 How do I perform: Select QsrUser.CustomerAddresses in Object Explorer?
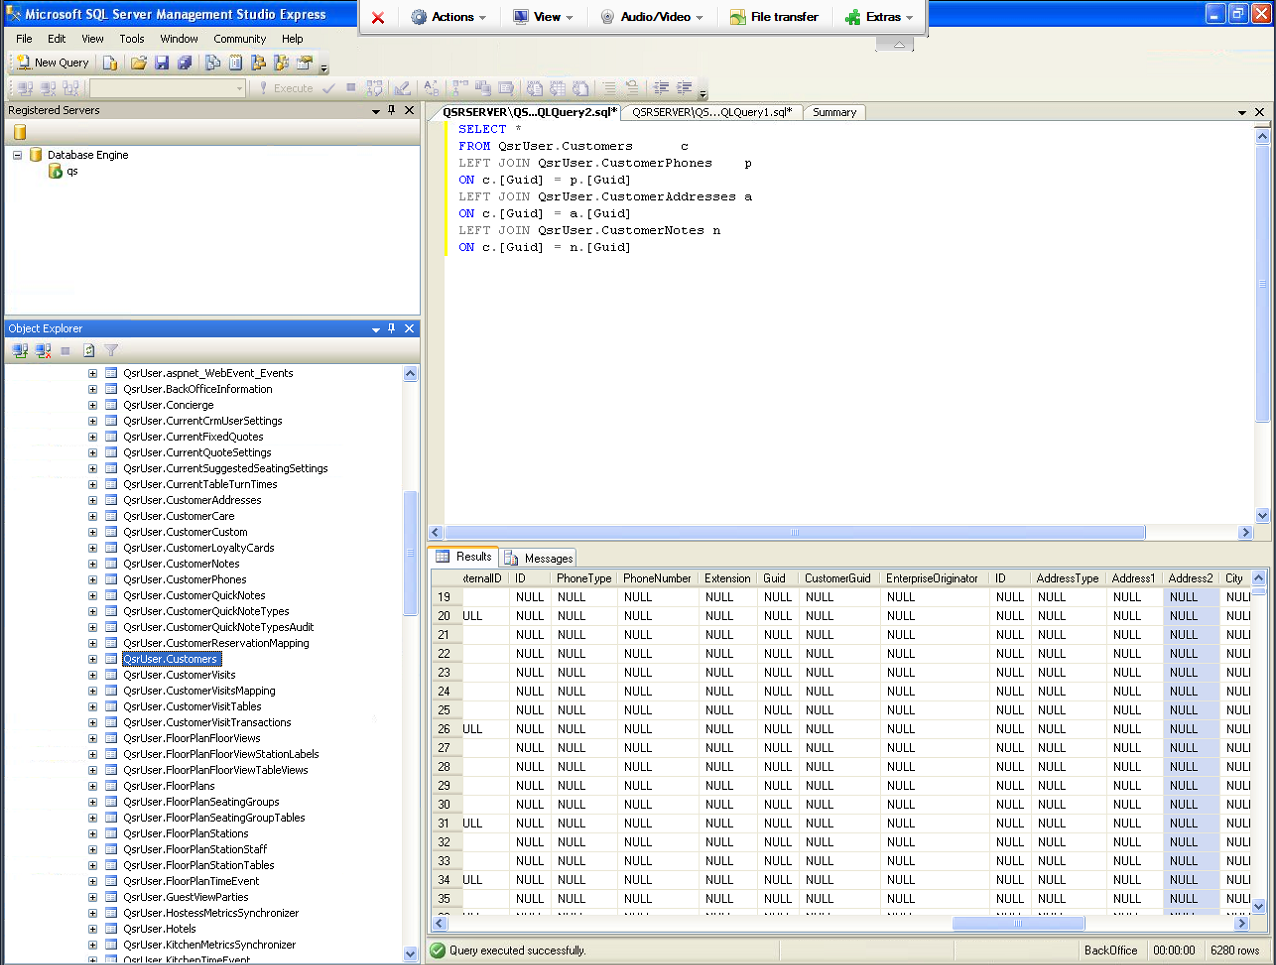192,500
